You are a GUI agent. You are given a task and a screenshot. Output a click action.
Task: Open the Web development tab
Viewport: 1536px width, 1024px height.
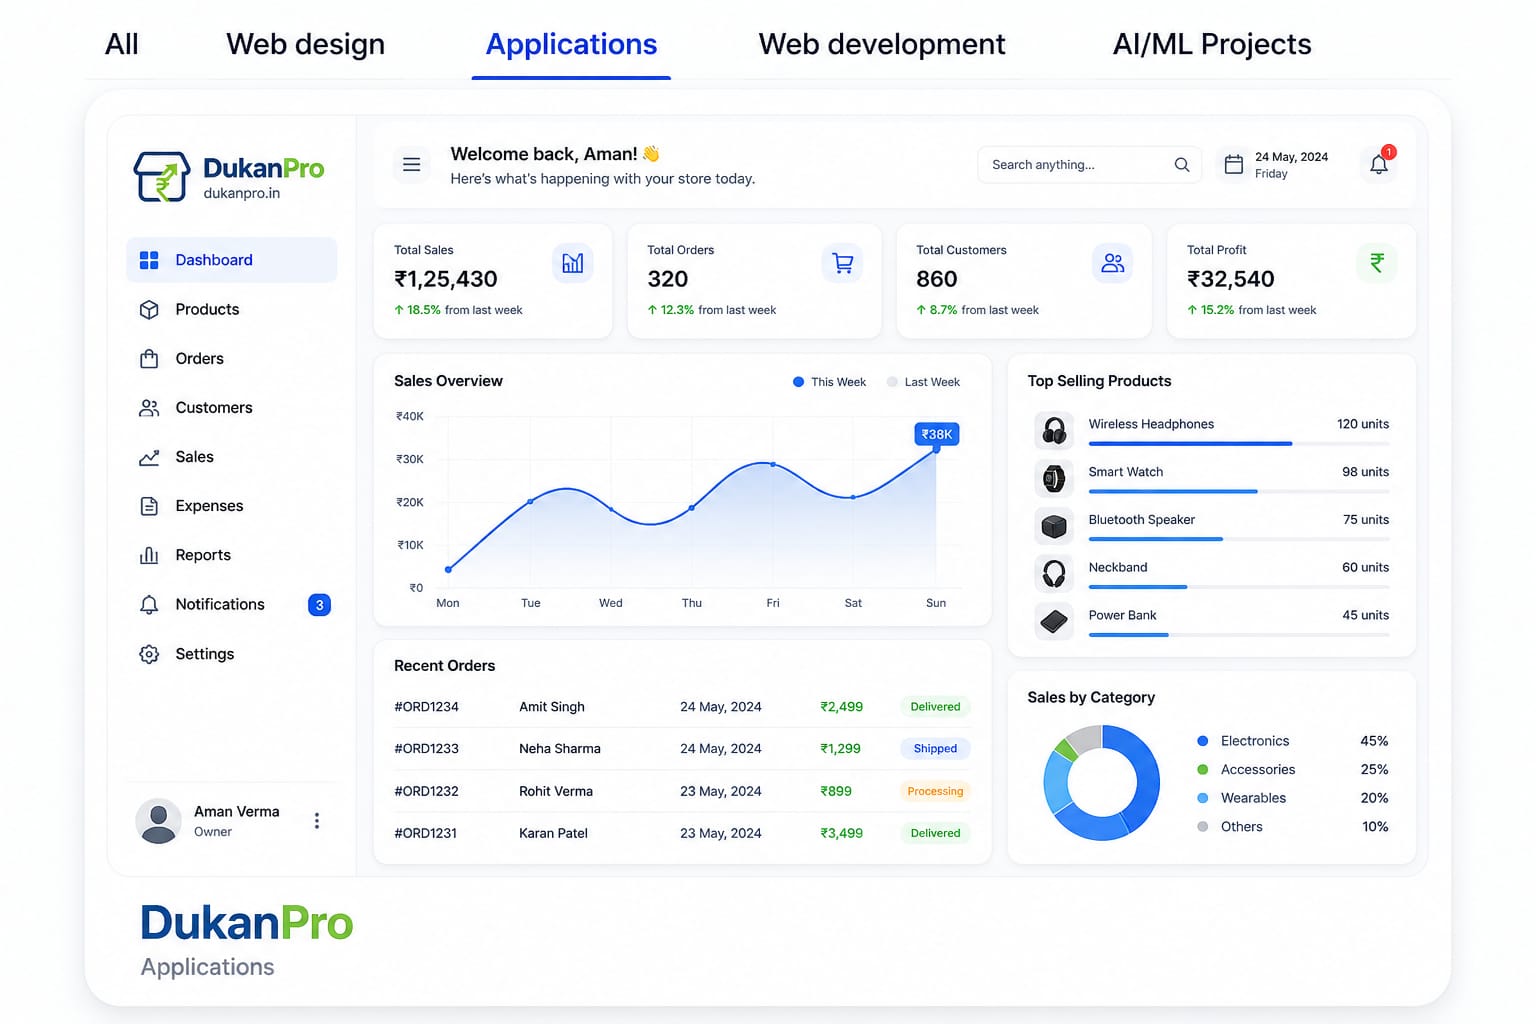(881, 44)
